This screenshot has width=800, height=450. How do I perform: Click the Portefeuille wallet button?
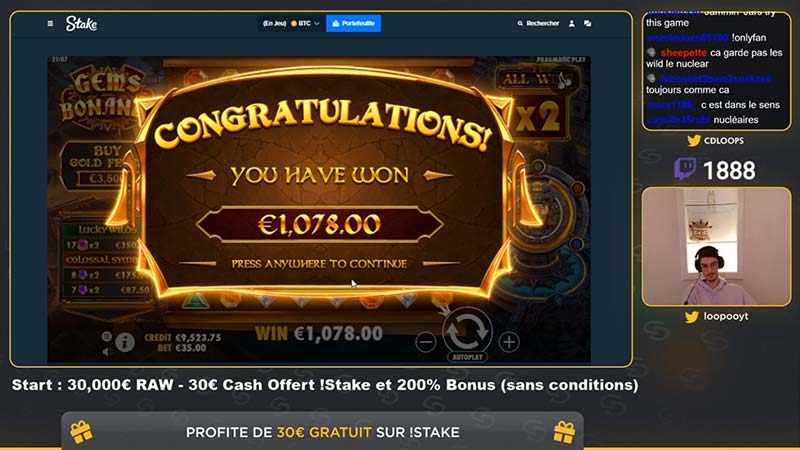point(354,23)
